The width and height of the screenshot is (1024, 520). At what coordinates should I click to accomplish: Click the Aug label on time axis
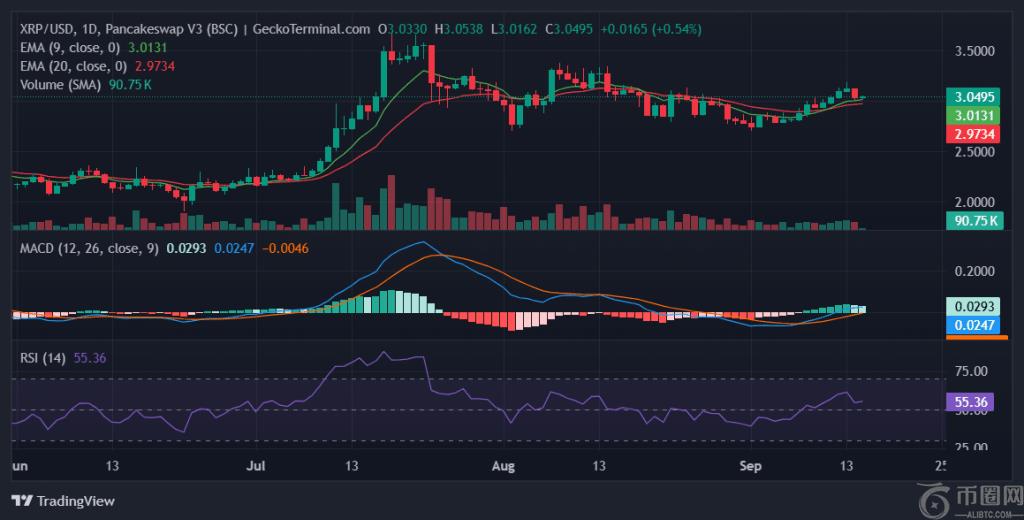[x=504, y=465]
